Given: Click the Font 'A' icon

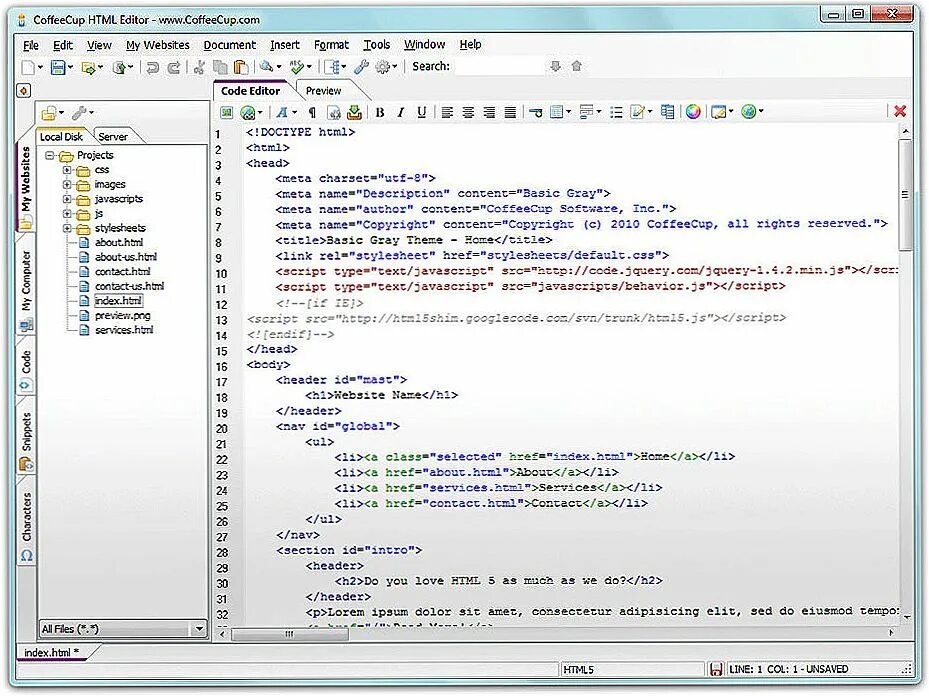Looking at the screenshot, I should coord(282,112).
